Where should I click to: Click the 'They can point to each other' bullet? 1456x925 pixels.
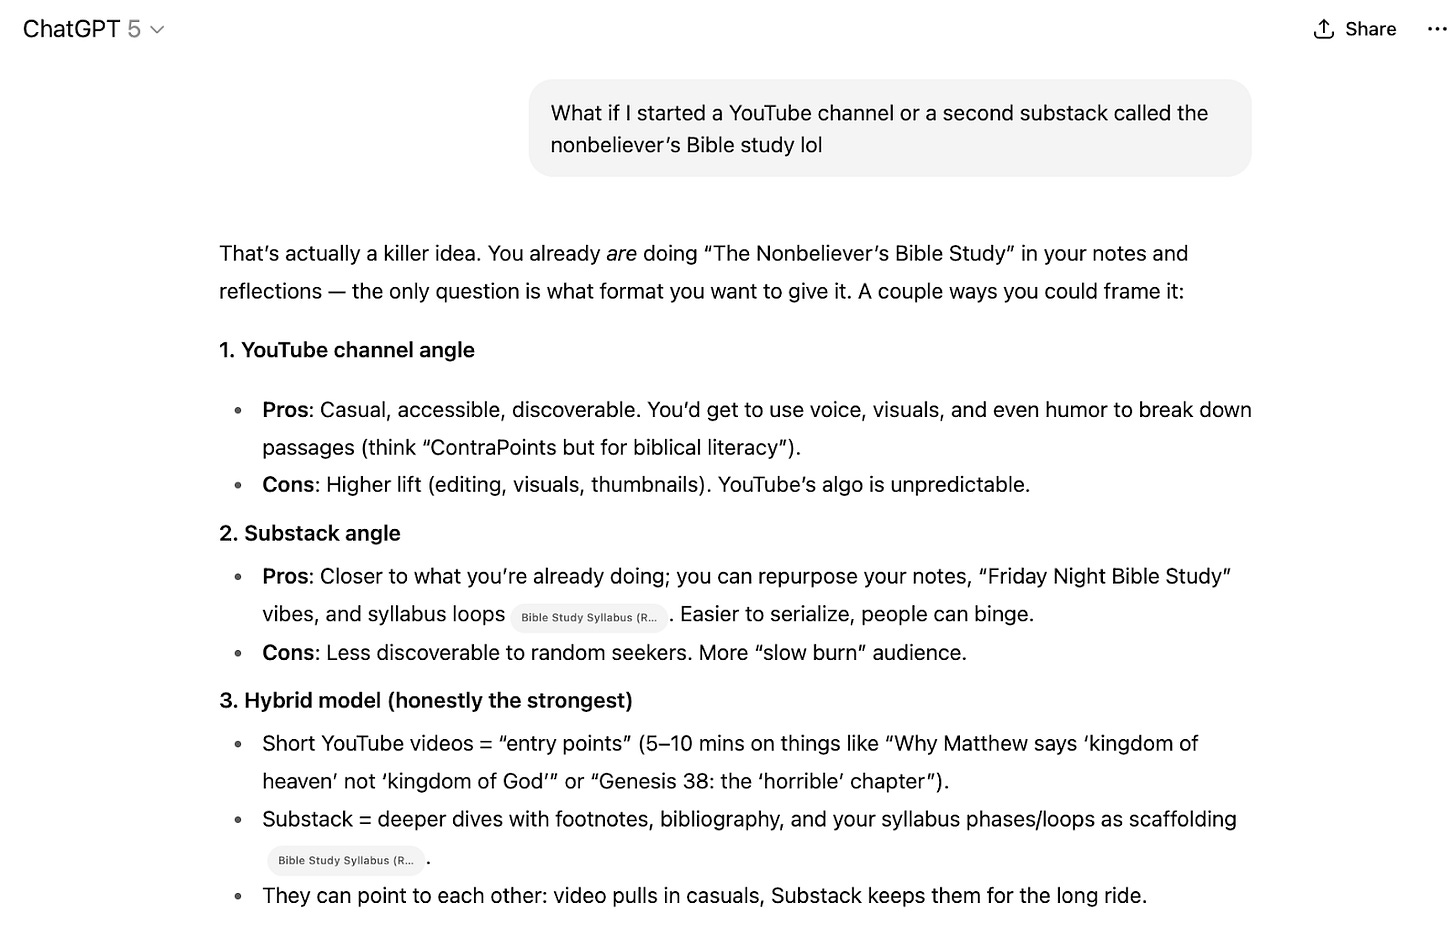pyautogui.click(x=704, y=896)
